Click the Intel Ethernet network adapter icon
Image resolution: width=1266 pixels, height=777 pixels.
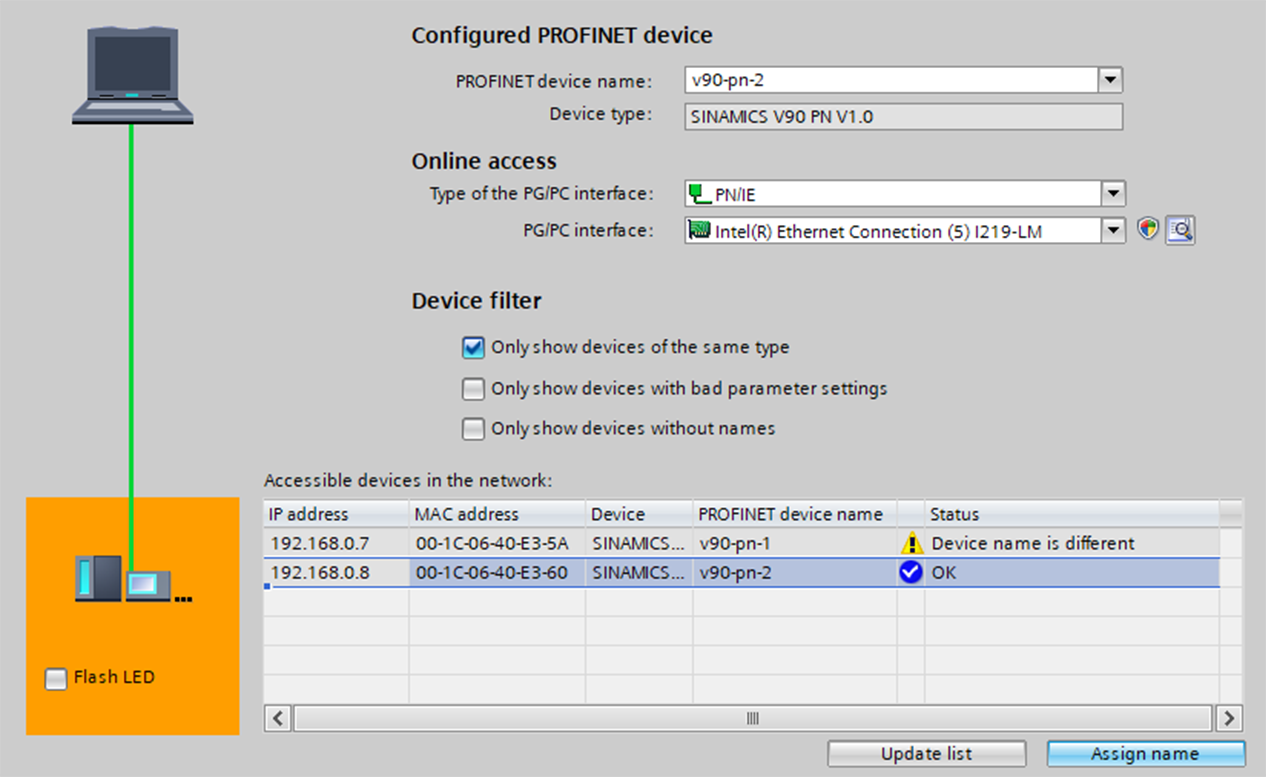699,231
